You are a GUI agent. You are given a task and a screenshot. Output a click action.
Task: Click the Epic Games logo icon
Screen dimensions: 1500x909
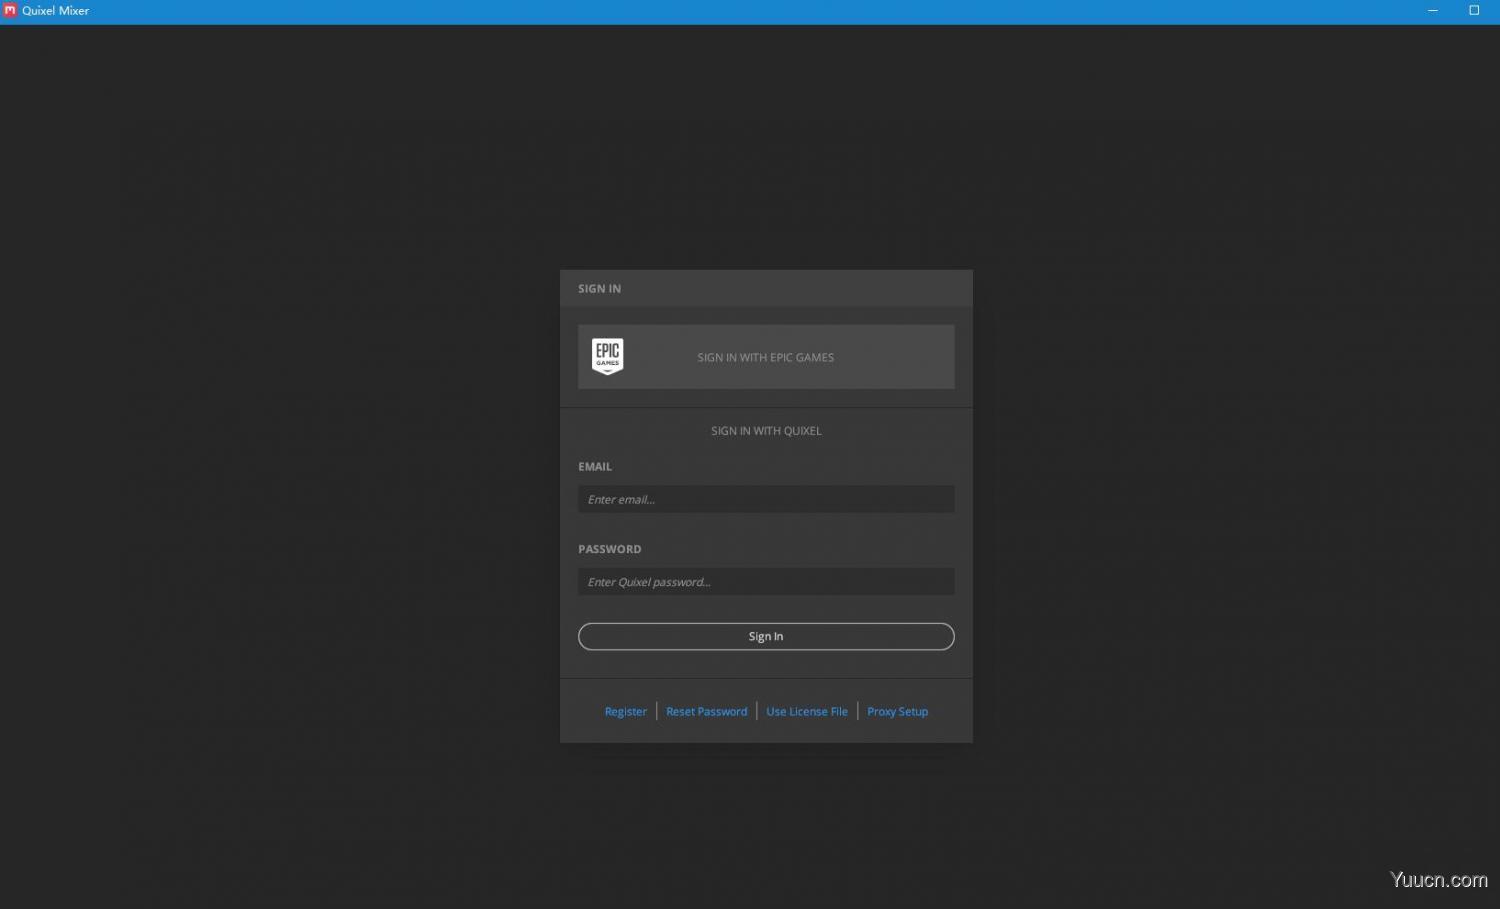[607, 356]
